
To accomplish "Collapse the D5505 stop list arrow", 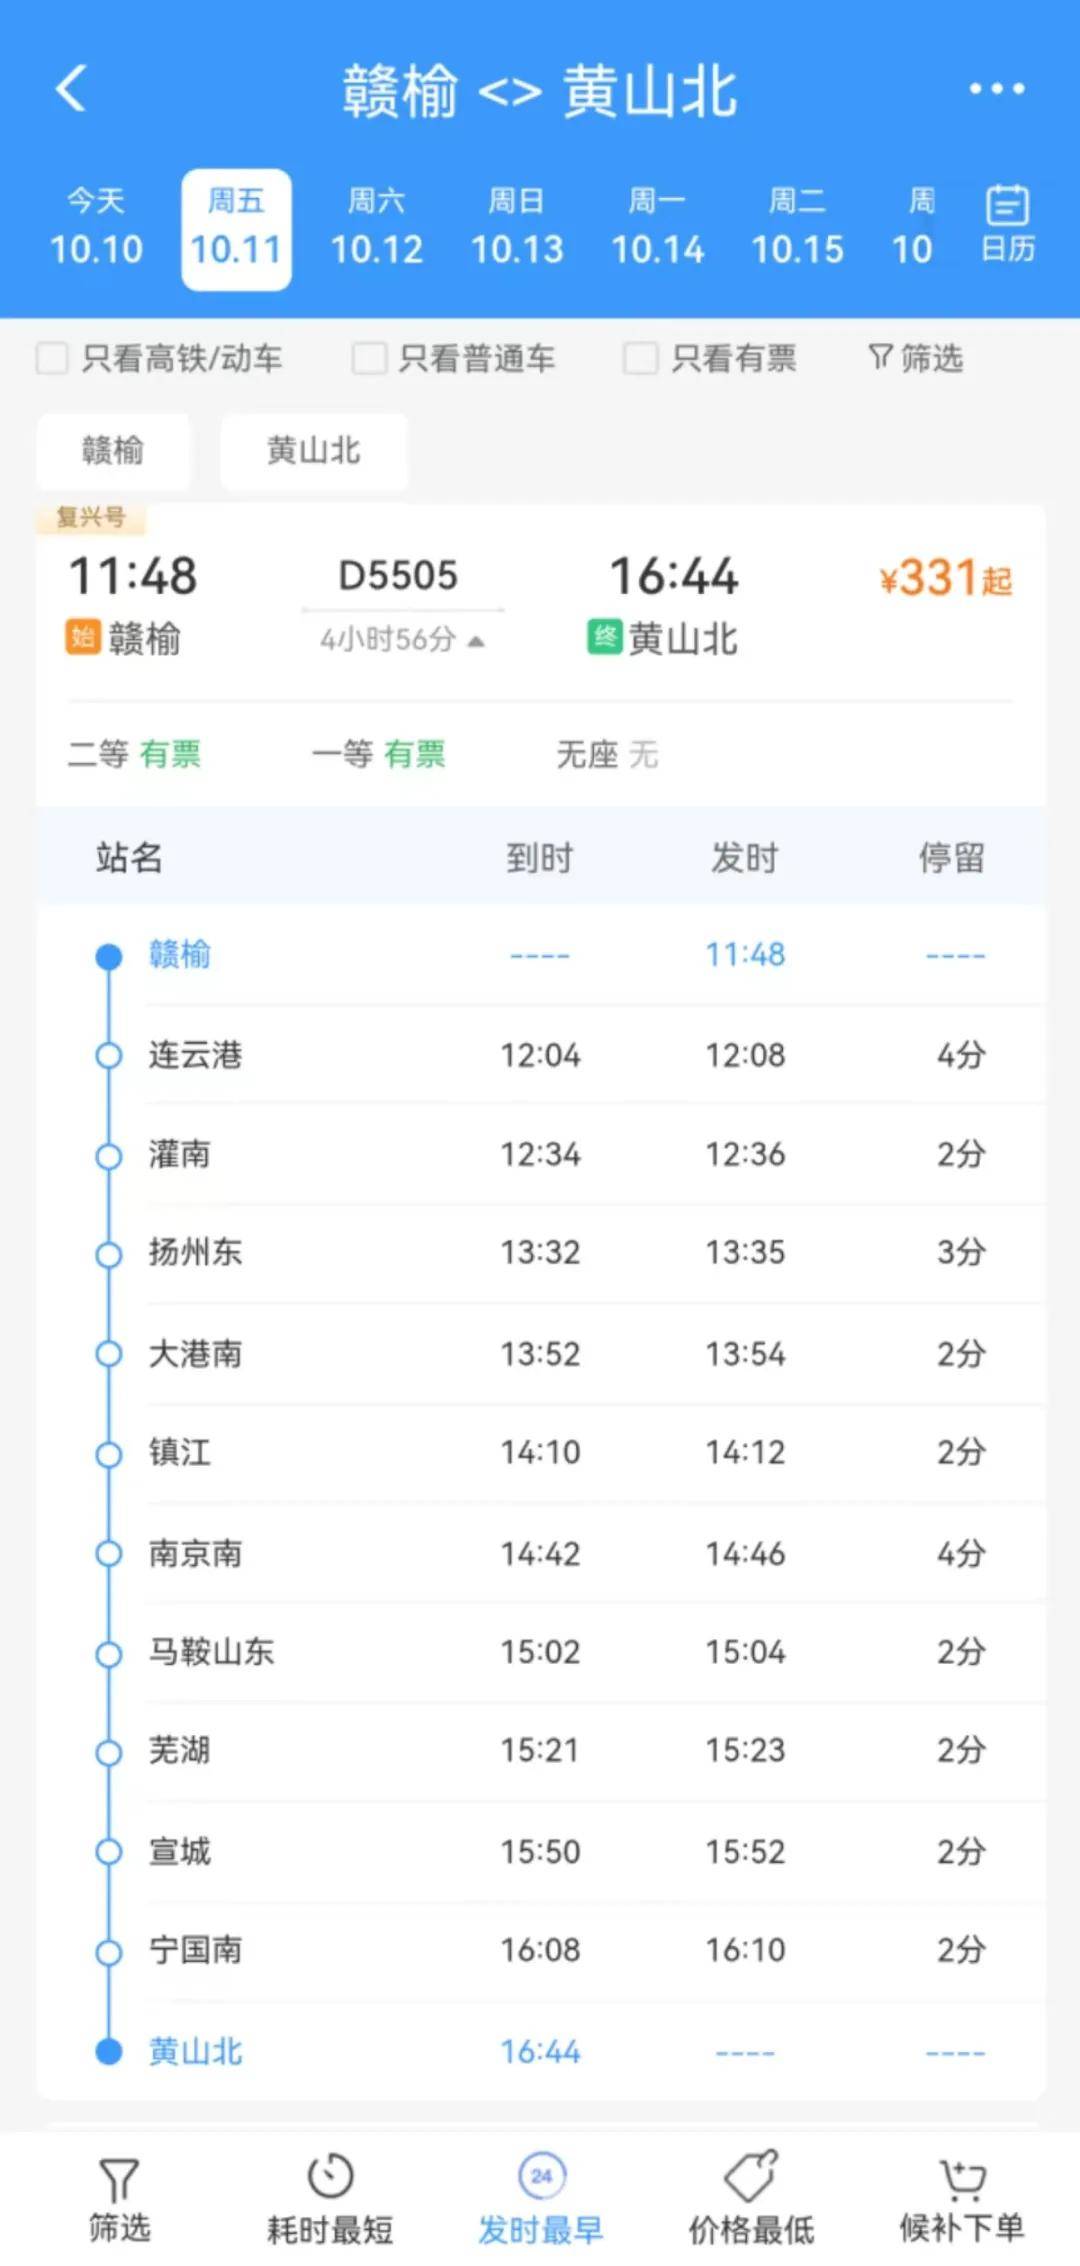I will point(477,641).
